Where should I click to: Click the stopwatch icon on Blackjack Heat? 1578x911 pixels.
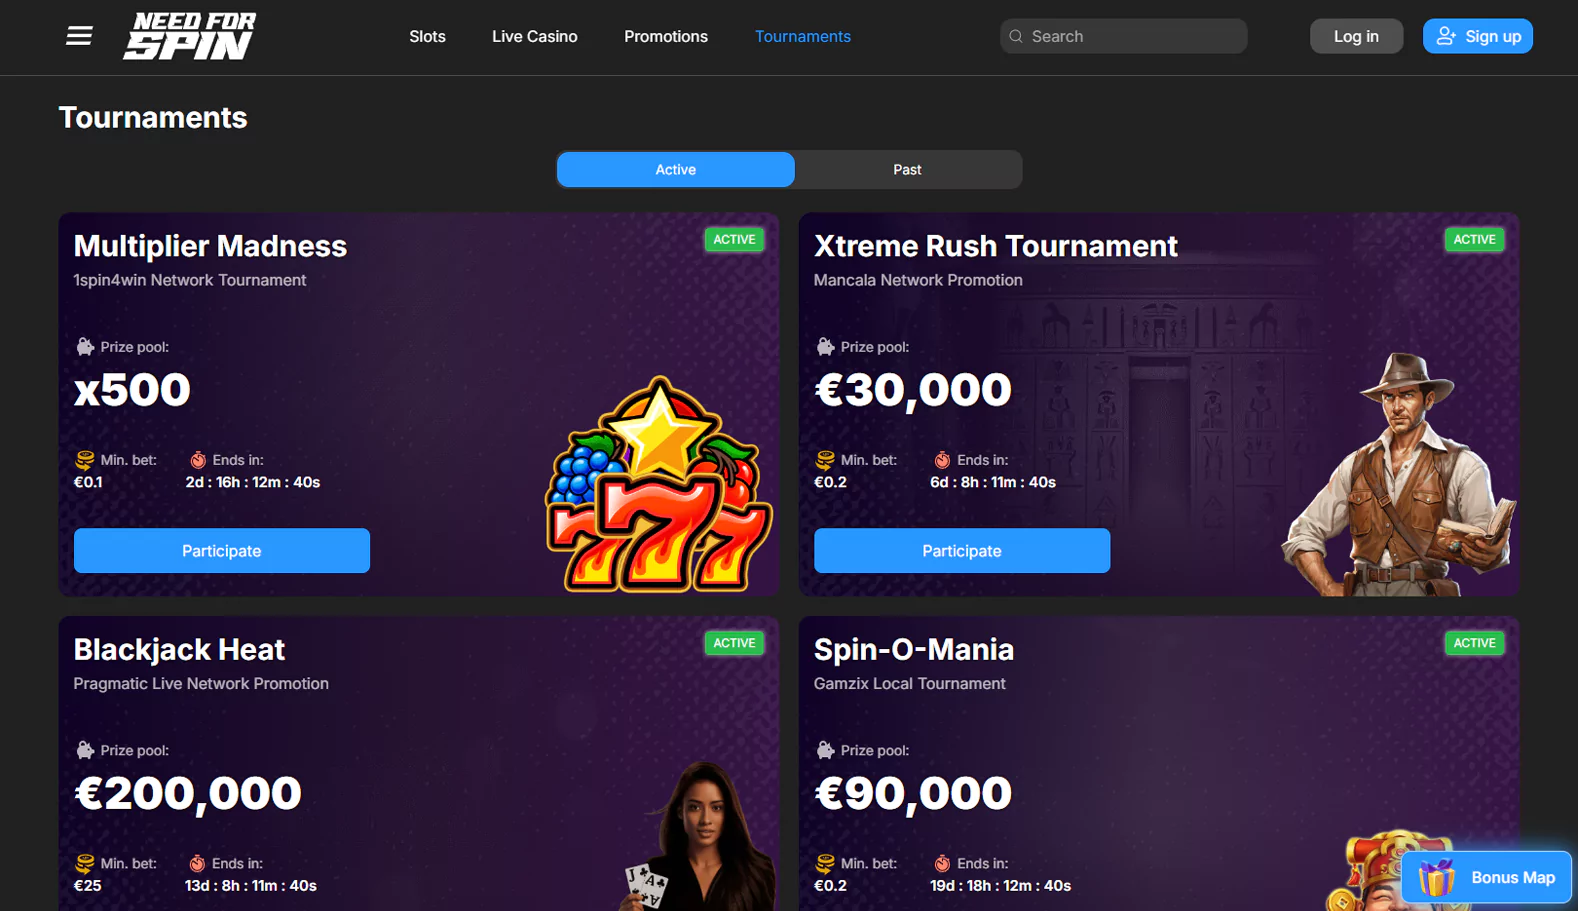coord(197,863)
